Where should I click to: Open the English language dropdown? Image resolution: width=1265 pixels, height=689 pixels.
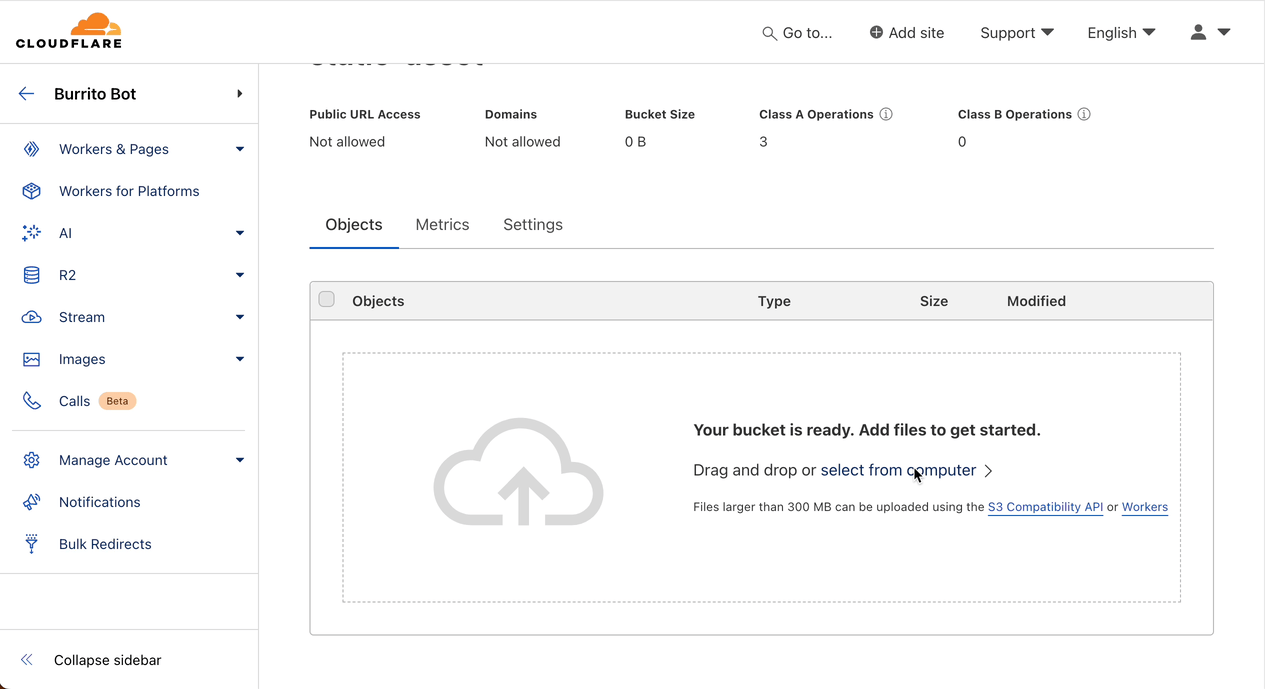click(x=1120, y=33)
